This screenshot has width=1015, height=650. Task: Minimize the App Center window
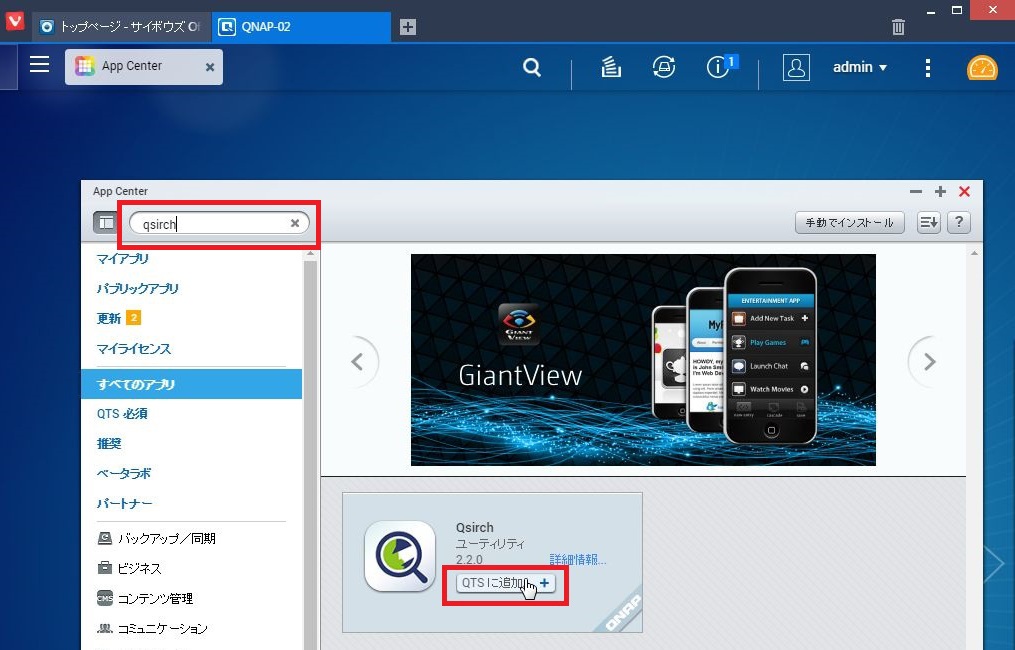click(x=915, y=192)
